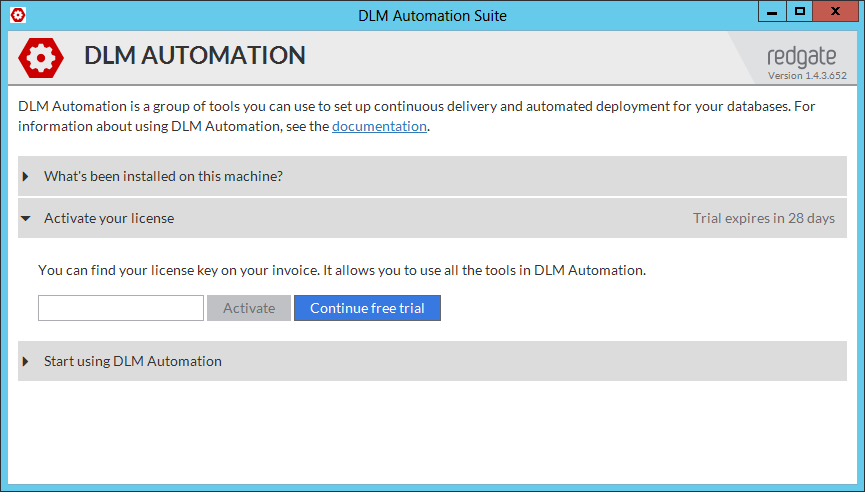Click the "DLM AUTOMATION" heading text
The image size is (865, 492).
(x=195, y=56)
